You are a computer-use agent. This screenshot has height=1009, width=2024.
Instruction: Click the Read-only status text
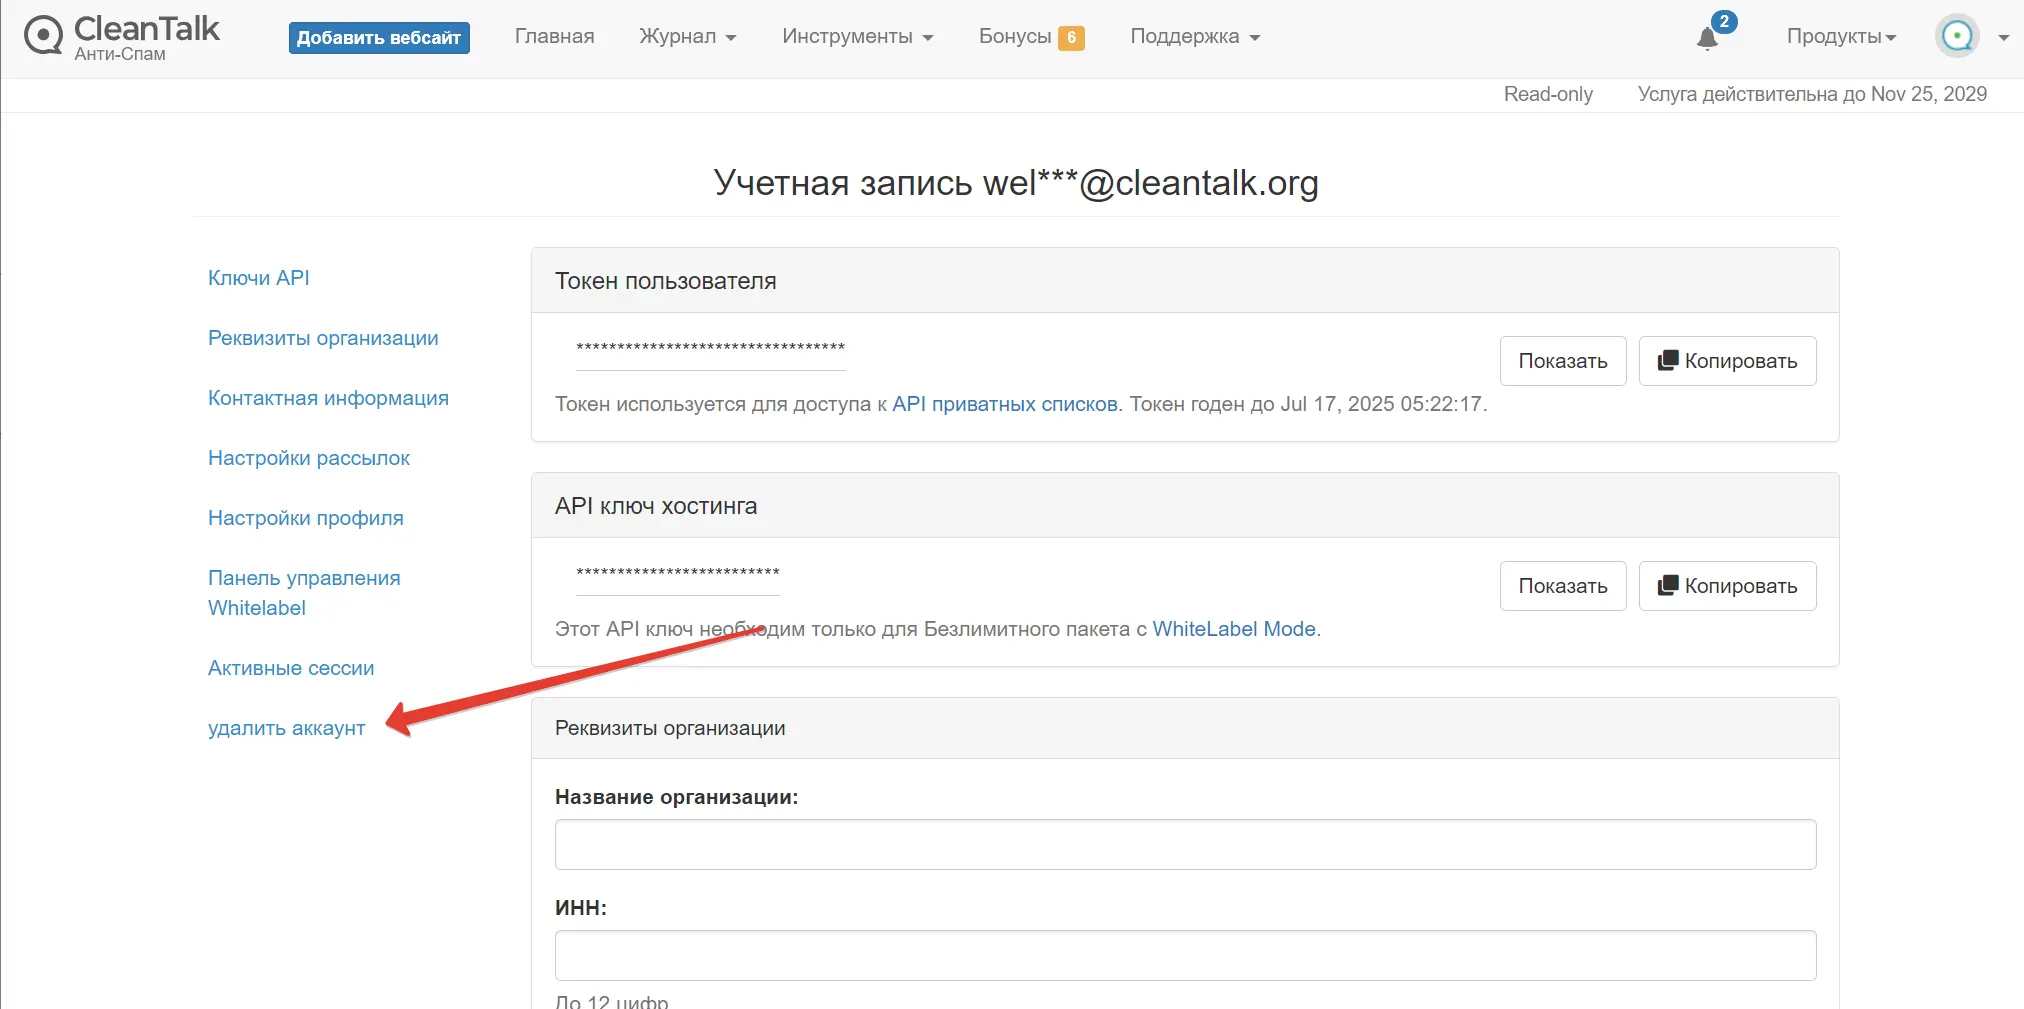[x=1548, y=94]
